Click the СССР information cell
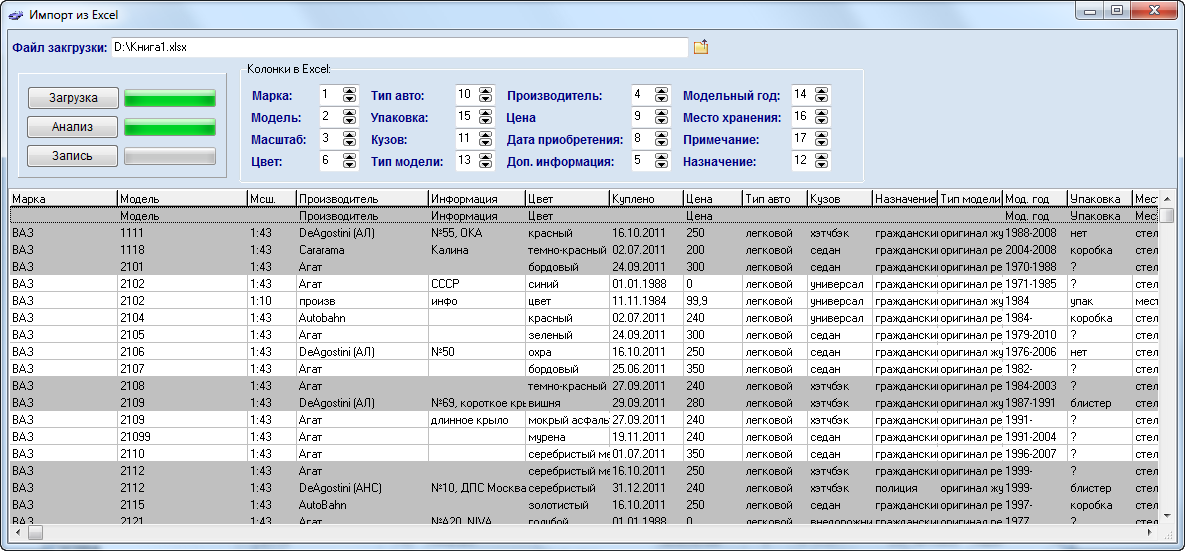Image resolution: width=1185 pixels, height=551 pixels. coord(476,283)
